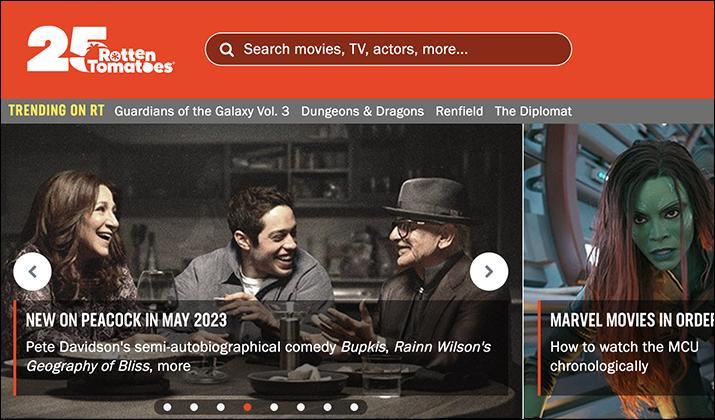Click the magnifying glass search icon
The height and width of the screenshot is (420, 715).
coord(227,49)
